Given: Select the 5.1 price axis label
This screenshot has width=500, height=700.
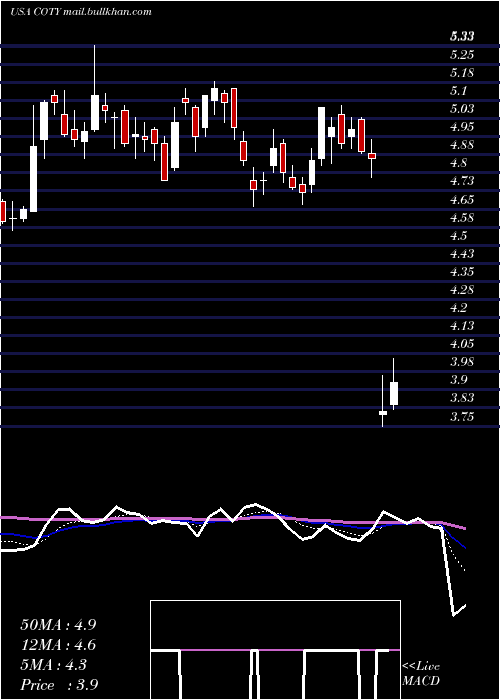Looking at the screenshot, I should [458, 91].
